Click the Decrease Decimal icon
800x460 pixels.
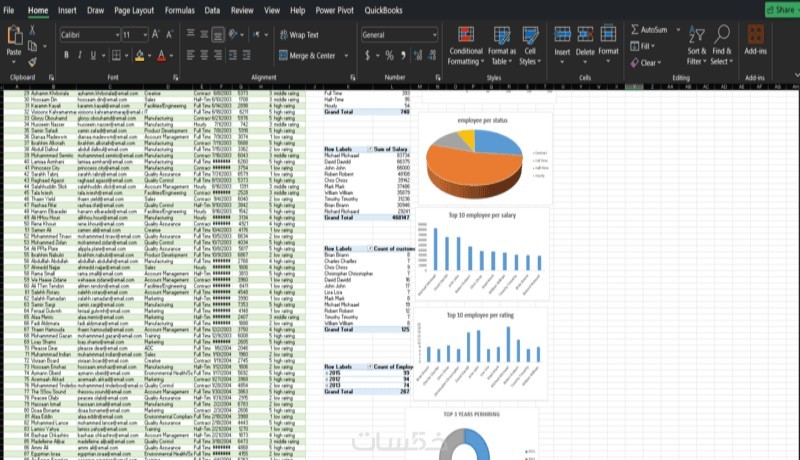click(x=432, y=55)
